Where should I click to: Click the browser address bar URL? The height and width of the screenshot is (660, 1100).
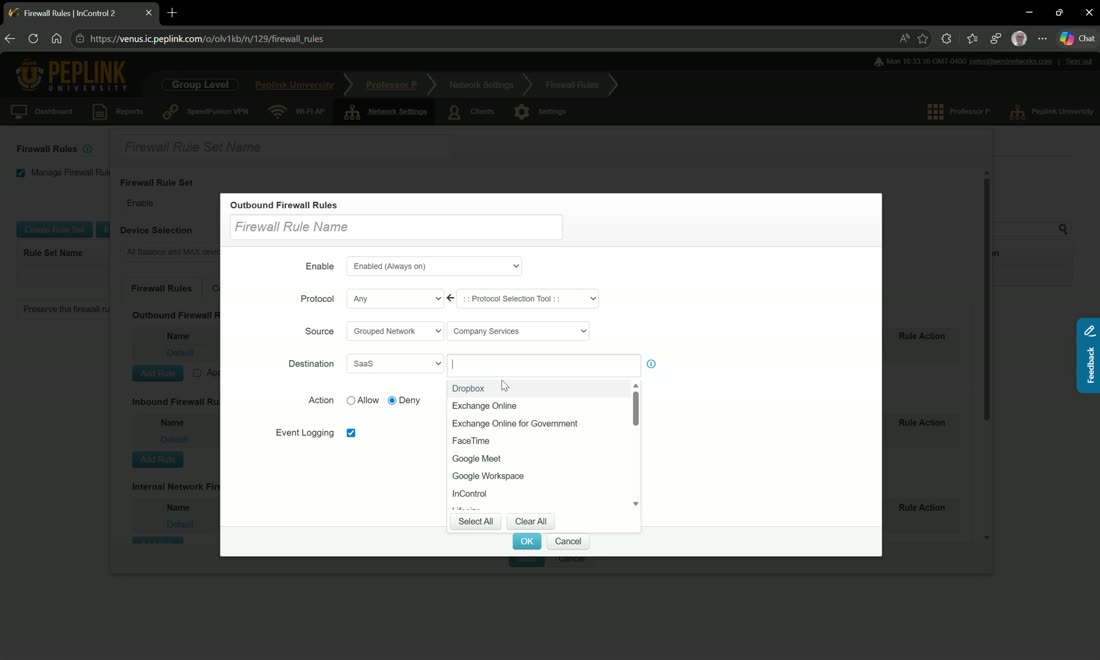(x=207, y=39)
